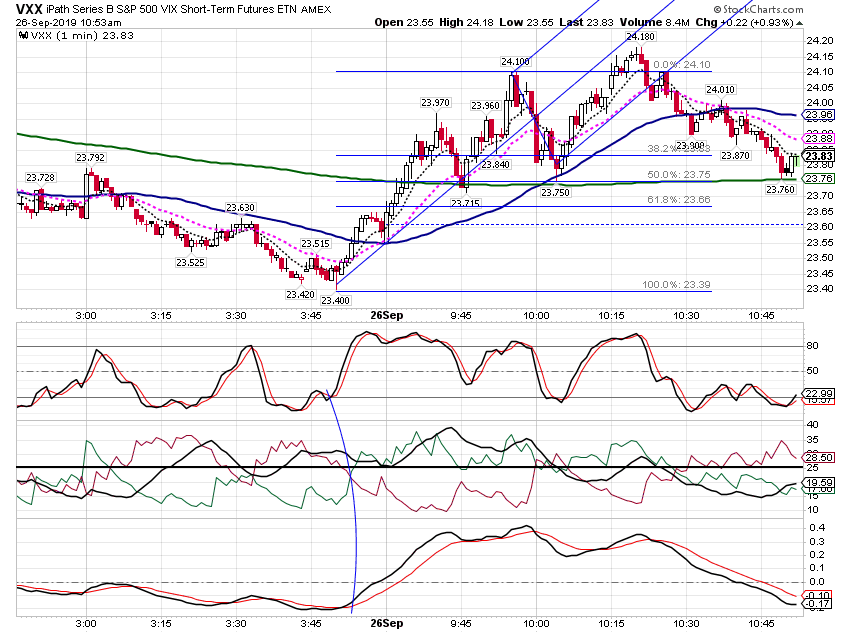
Task: Click the 23.728 price label
Action: pyautogui.click(x=40, y=178)
